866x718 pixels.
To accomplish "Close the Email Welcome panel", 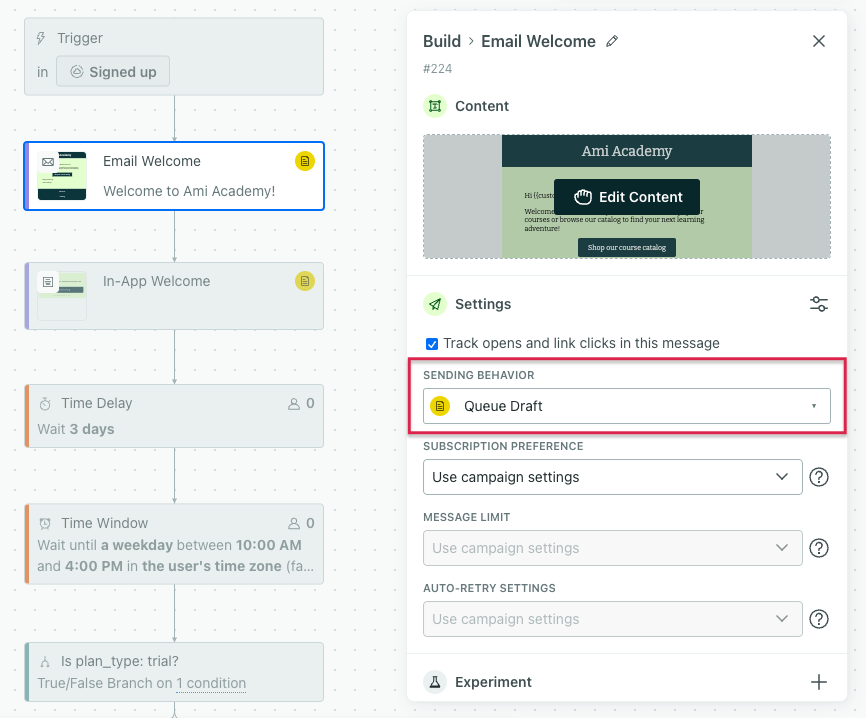I will [818, 41].
